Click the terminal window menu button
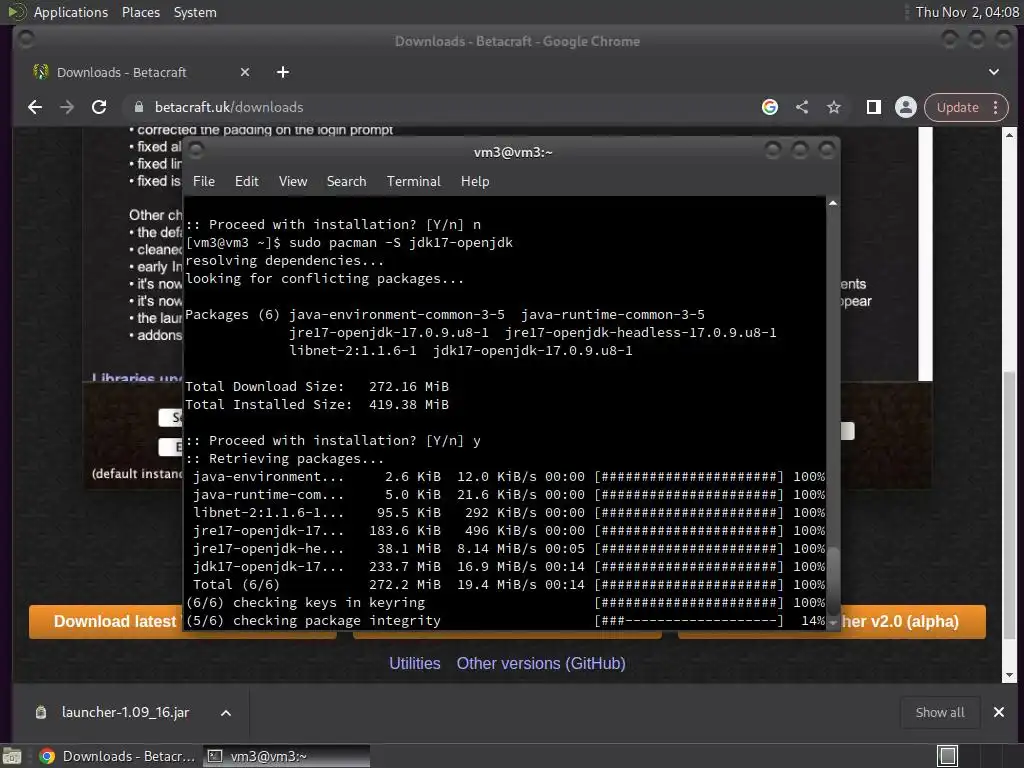 [195, 151]
